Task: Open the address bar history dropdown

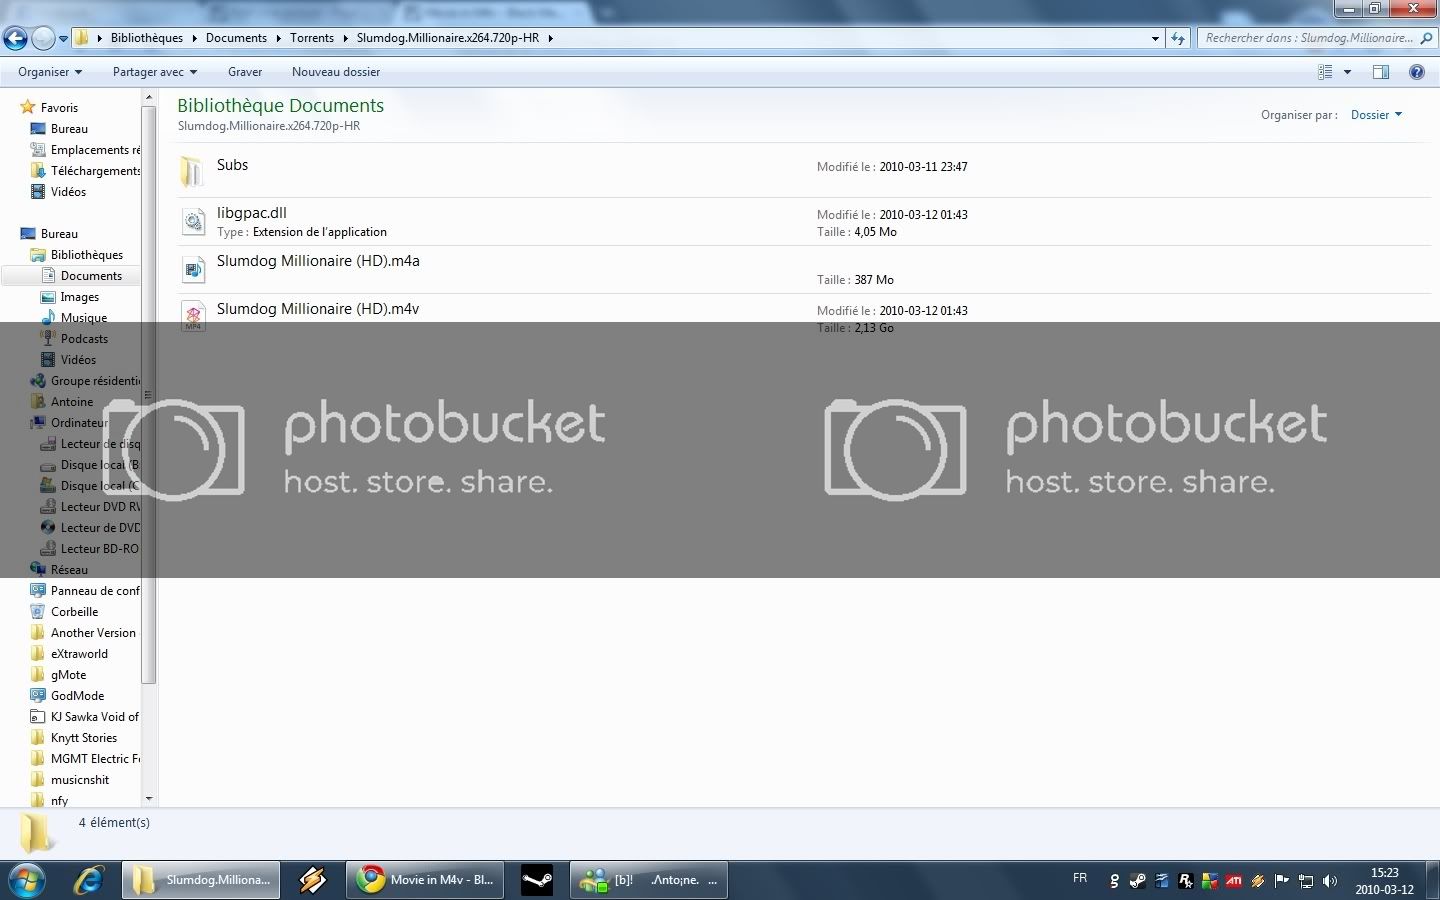Action: (1155, 38)
